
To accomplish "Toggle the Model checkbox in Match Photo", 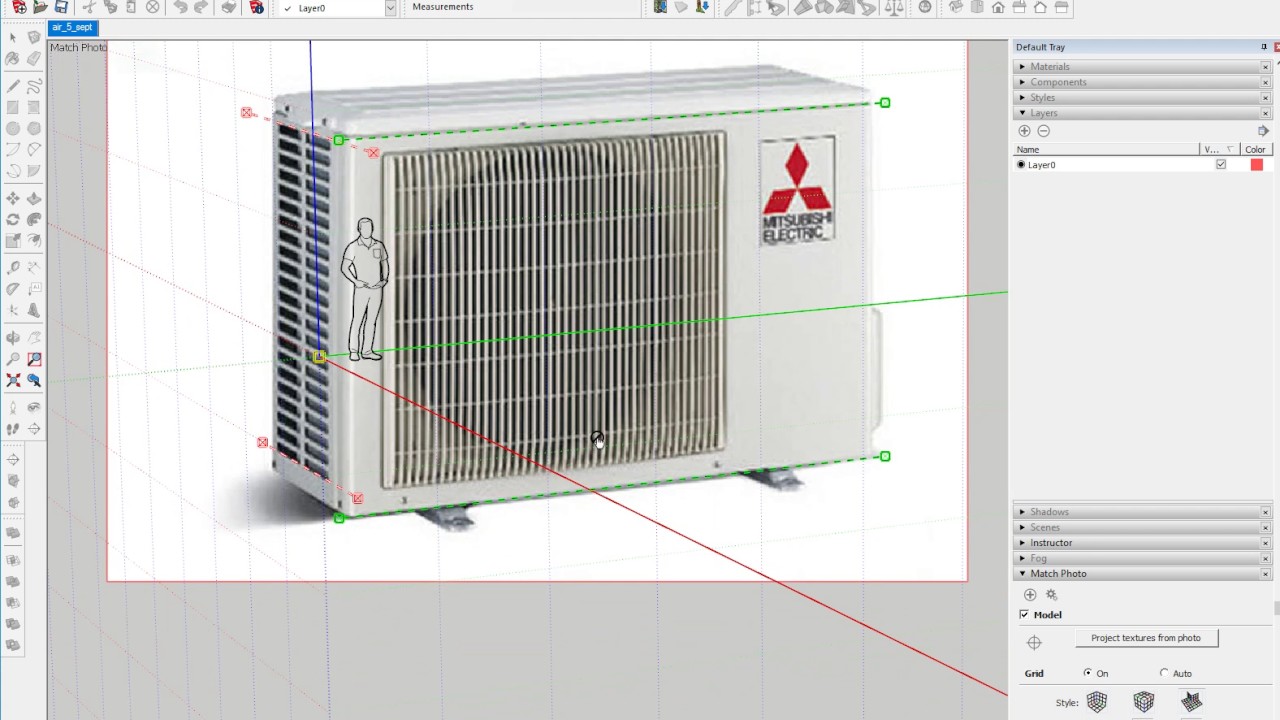I will (x=1024, y=615).
